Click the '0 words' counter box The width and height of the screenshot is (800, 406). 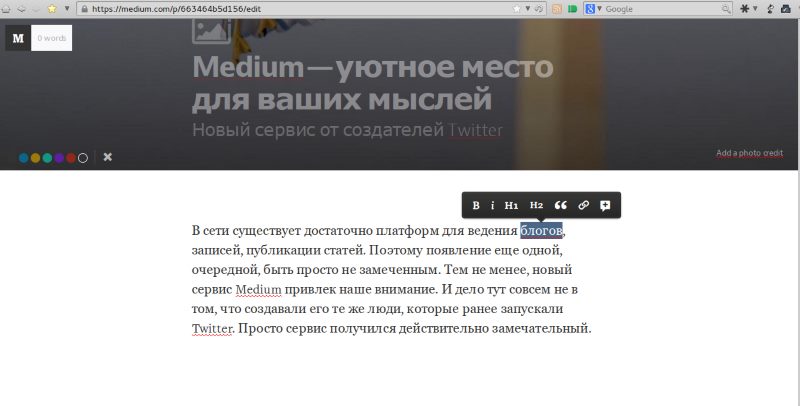pos(52,38)
